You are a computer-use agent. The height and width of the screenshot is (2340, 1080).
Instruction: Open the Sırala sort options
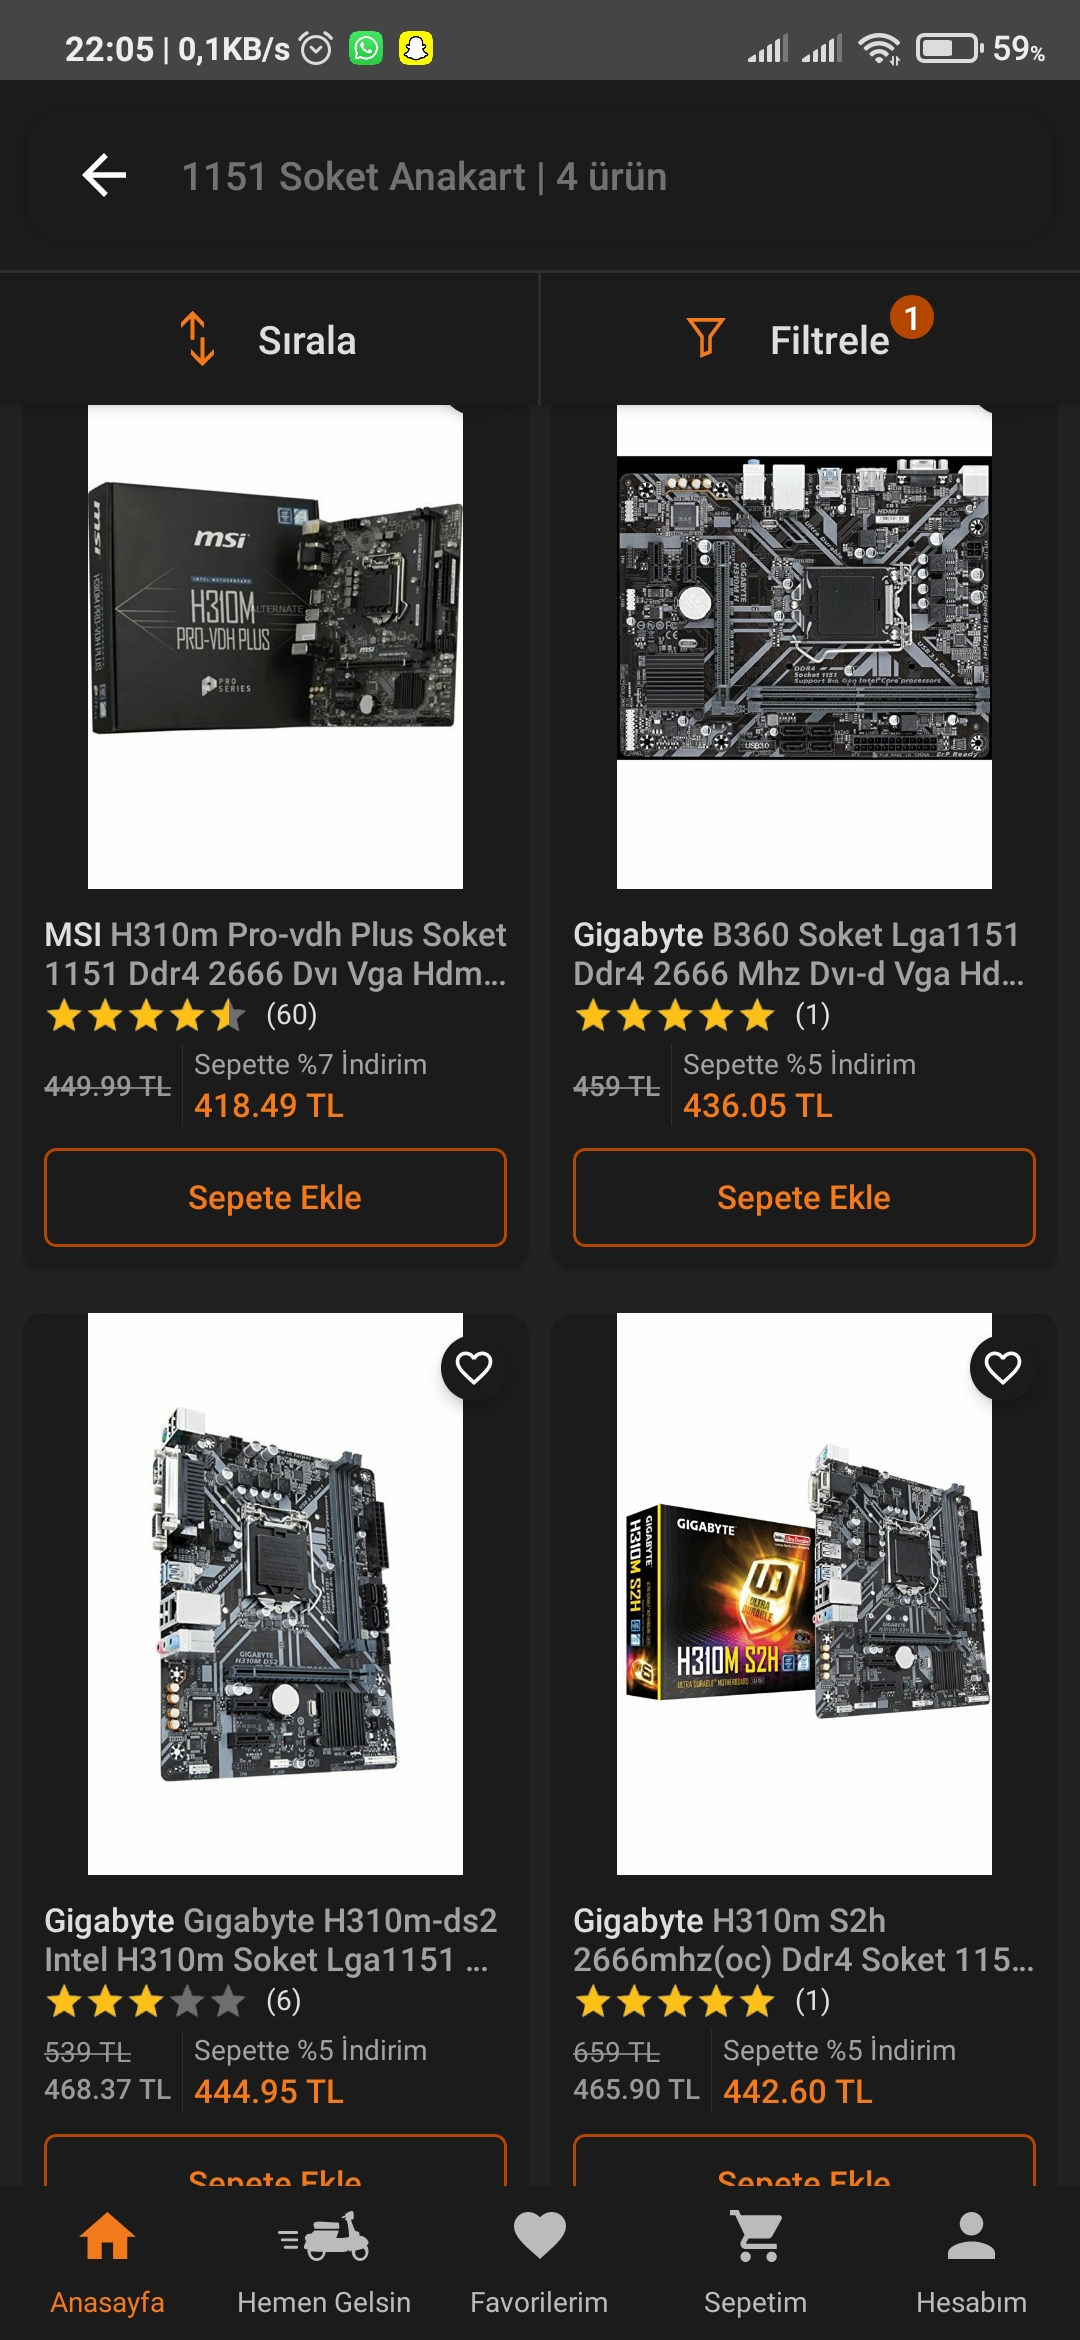tap(269, 340)
